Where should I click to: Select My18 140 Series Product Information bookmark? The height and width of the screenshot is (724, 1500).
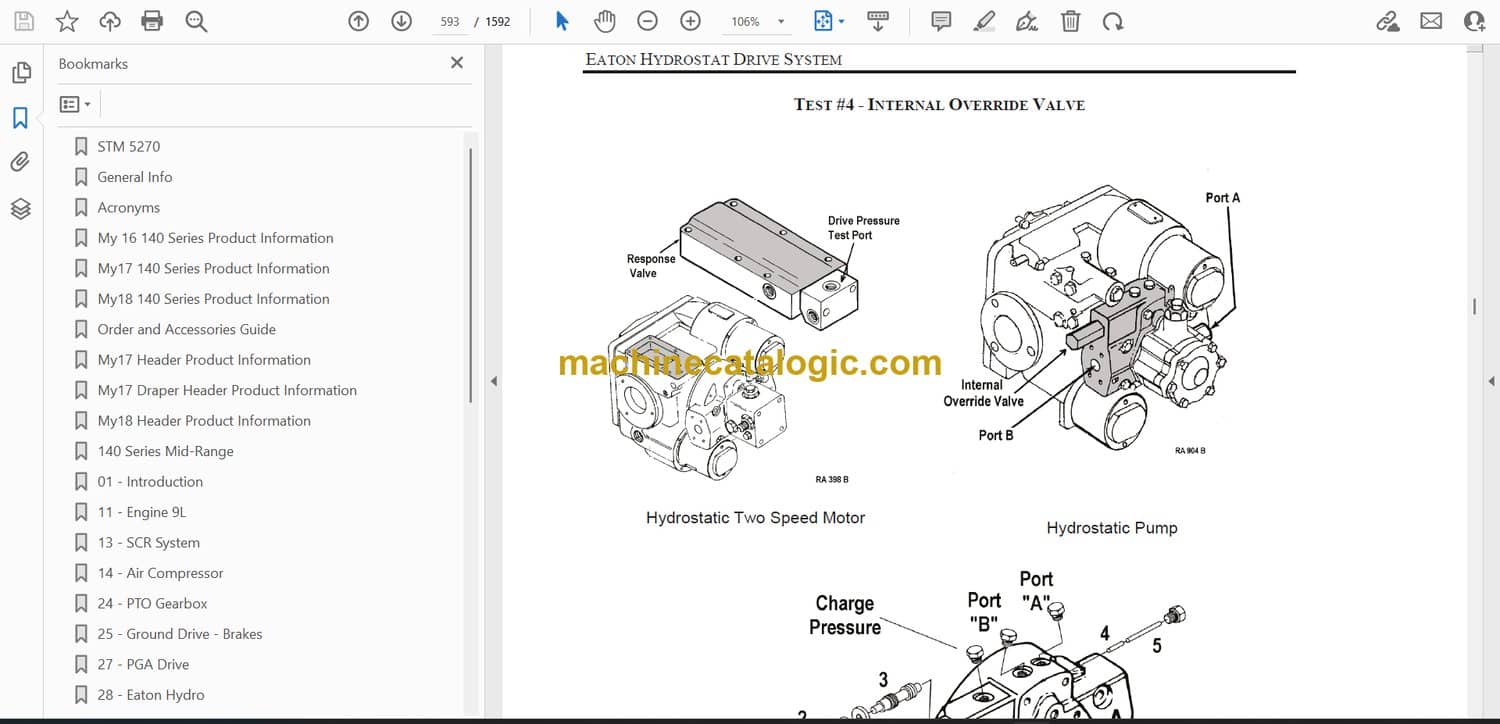214,299
